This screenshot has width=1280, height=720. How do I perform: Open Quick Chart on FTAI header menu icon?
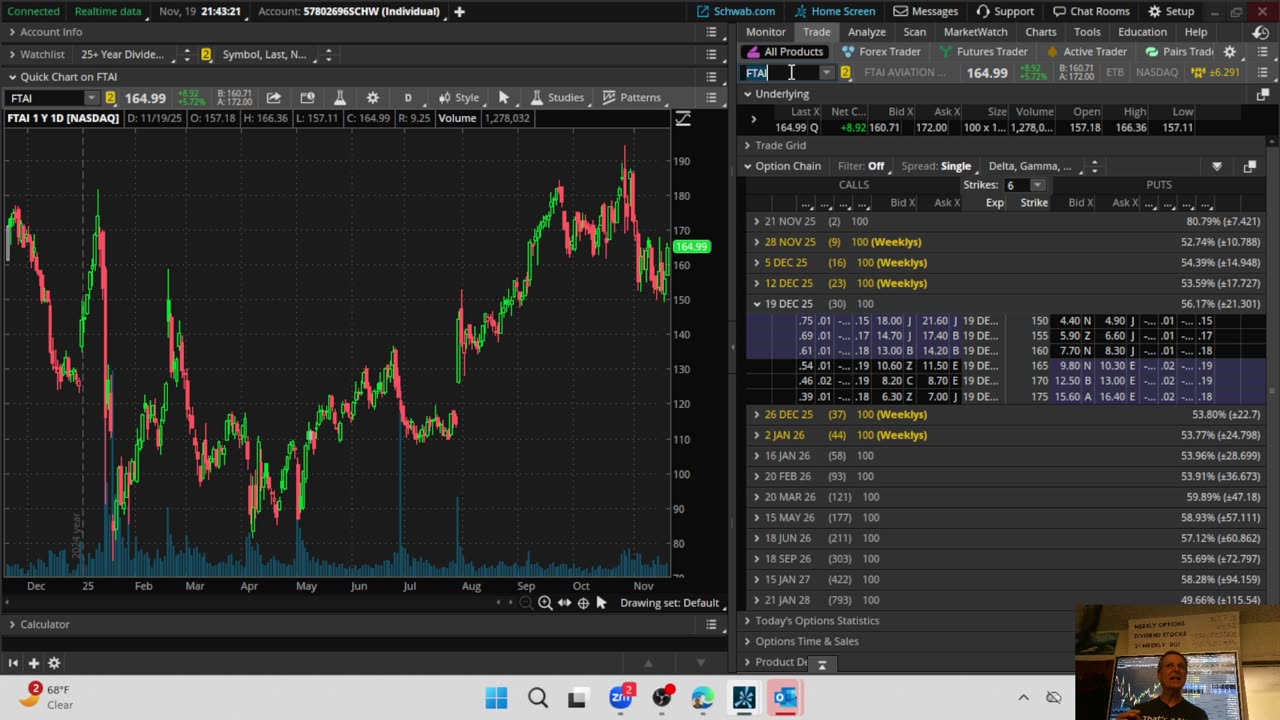coord(711,77)
